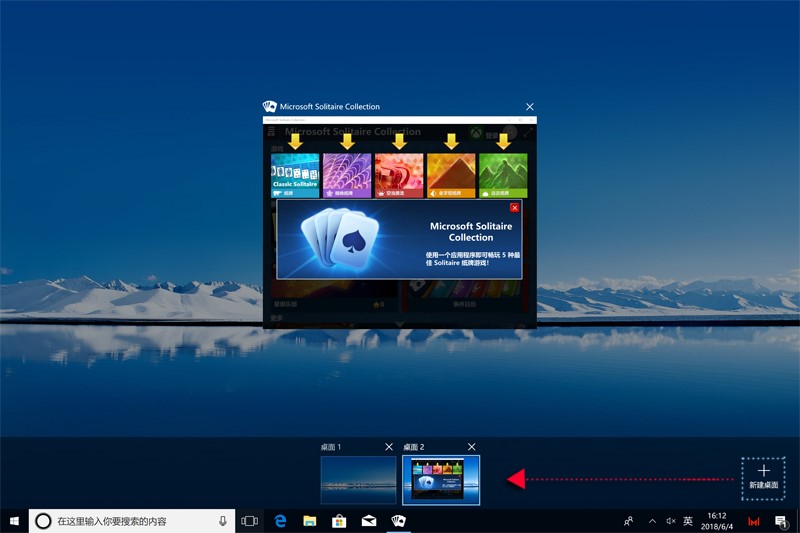Click the Solitaire Collection taskbar icon
Screen dimensions: 800x533
pos(398,521)
